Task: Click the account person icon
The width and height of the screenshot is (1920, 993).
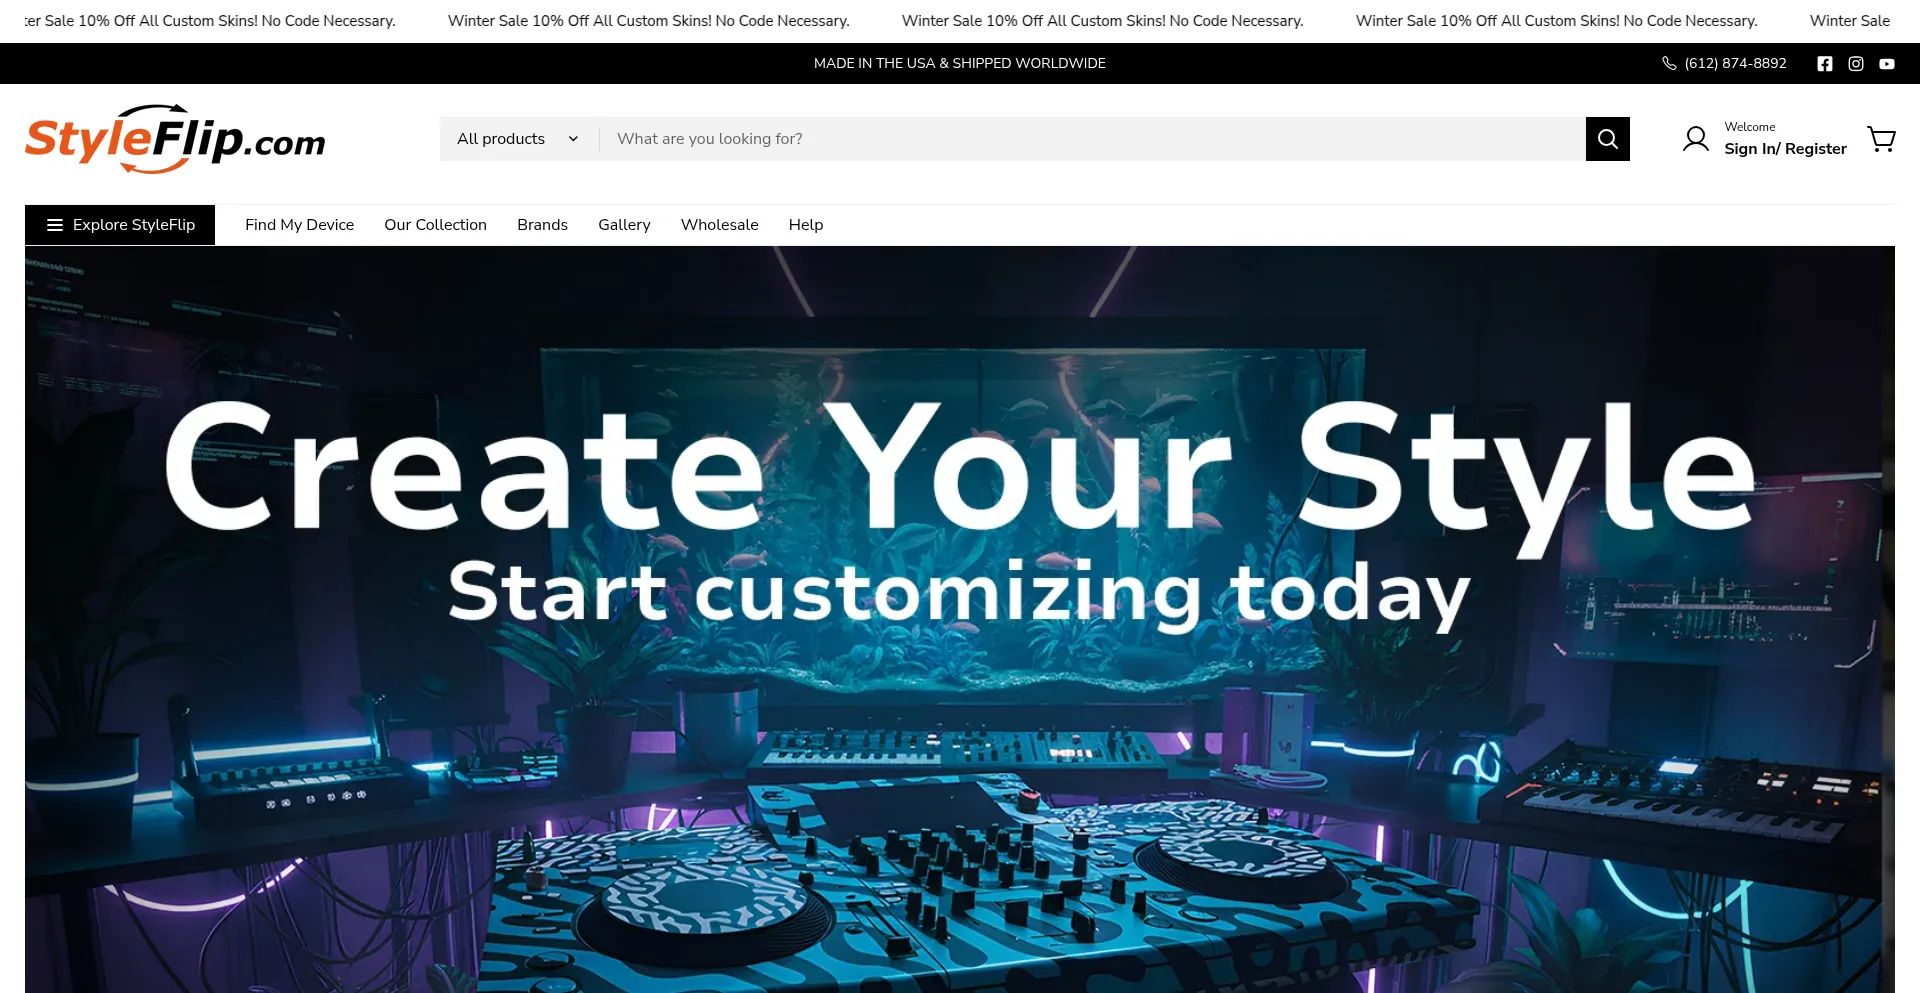Action: (x=1695, y=138)
